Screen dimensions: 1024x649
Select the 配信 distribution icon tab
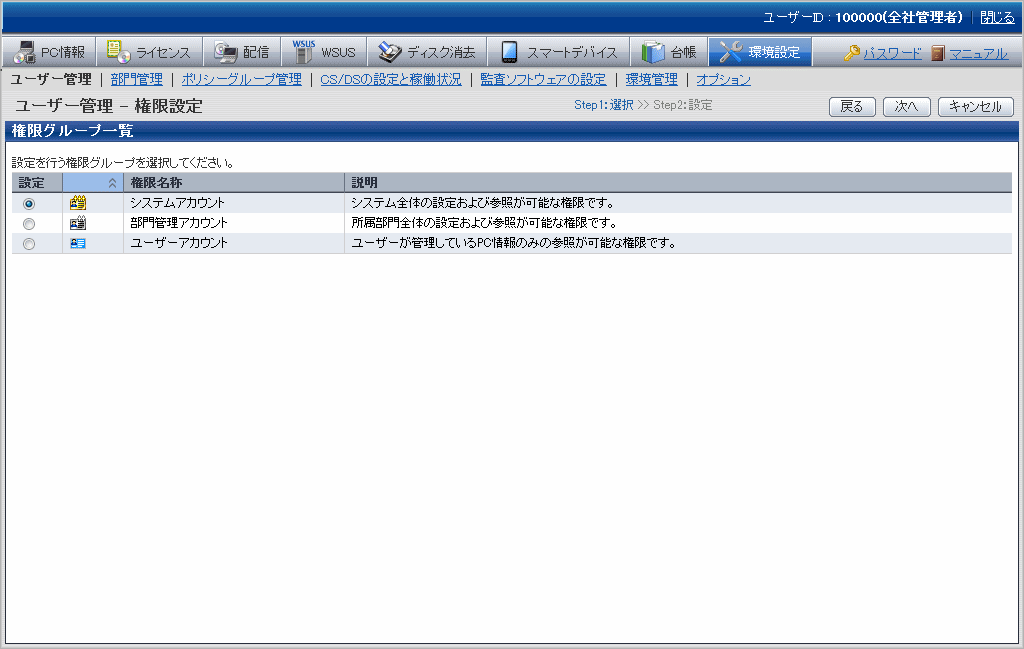coord(242,52)
